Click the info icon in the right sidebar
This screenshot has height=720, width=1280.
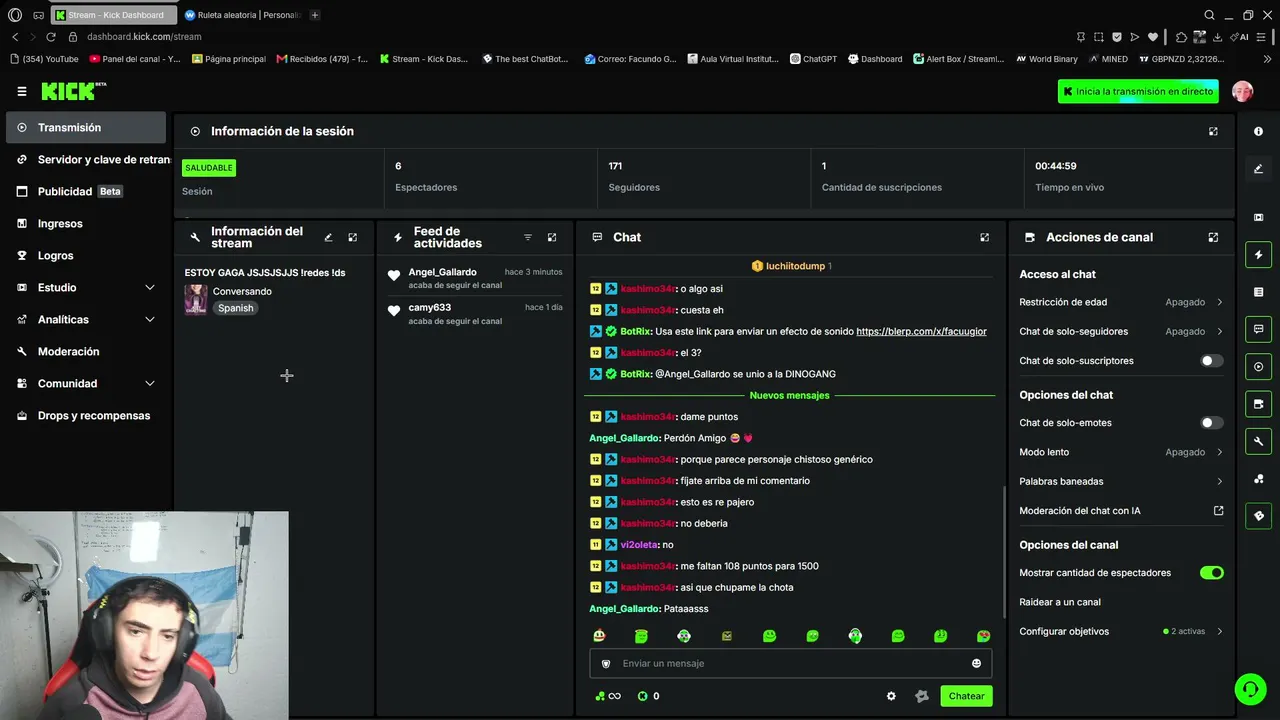(1258, 131)
